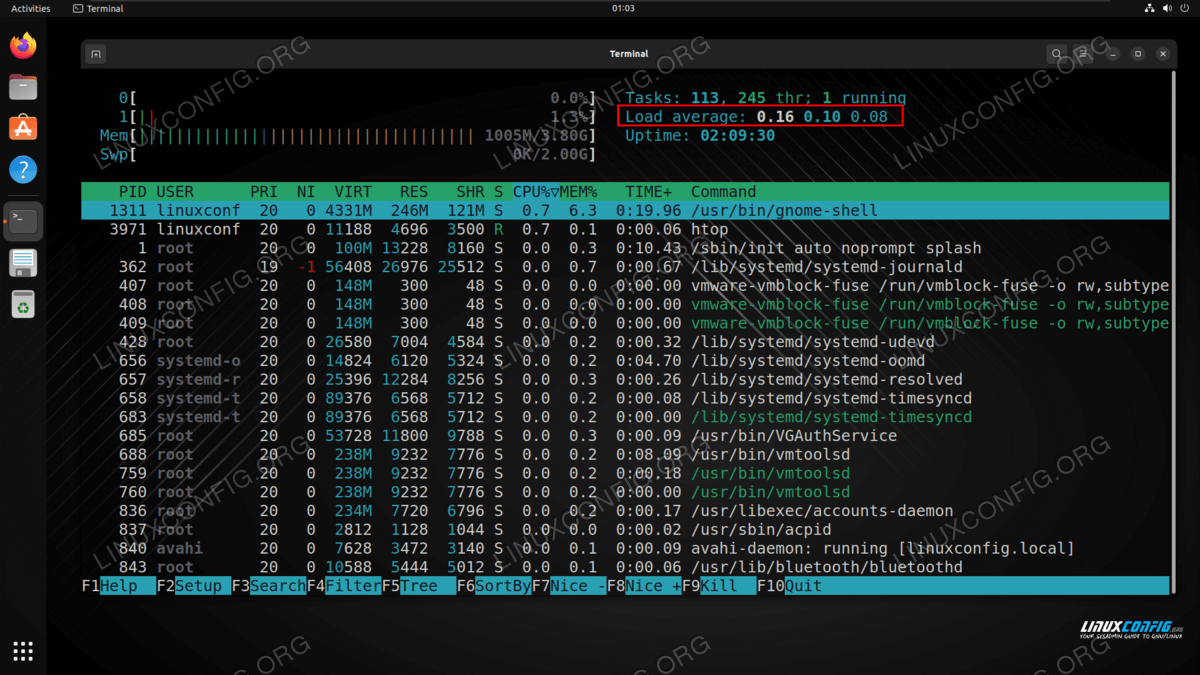This screenshot has height=675, width=1200.
Task: Click the volume speaker tray icon
Action: 1168,8
